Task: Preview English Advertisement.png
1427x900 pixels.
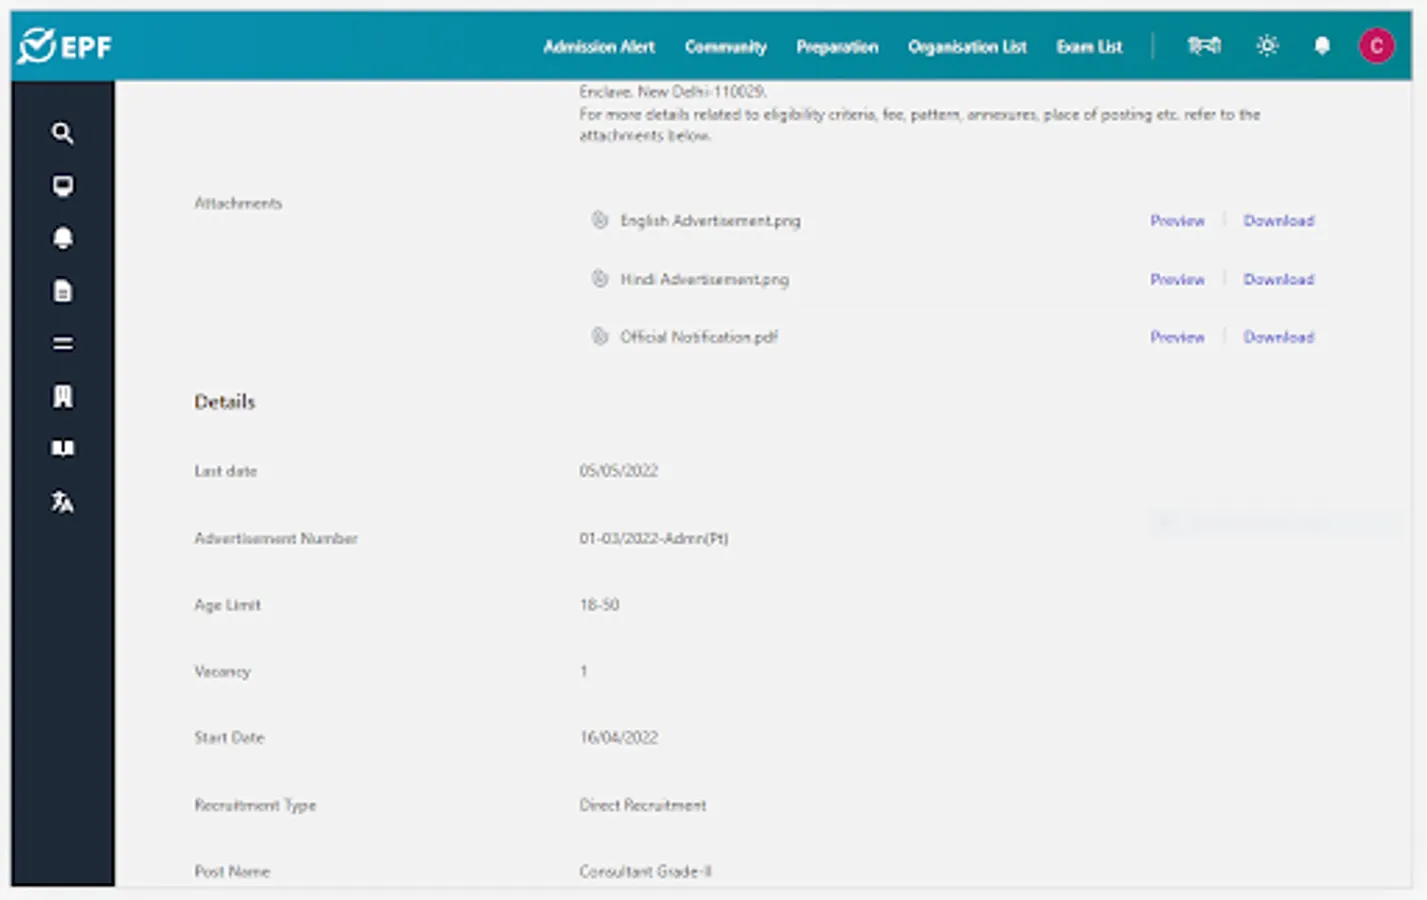Action: tap(1177, 221)
